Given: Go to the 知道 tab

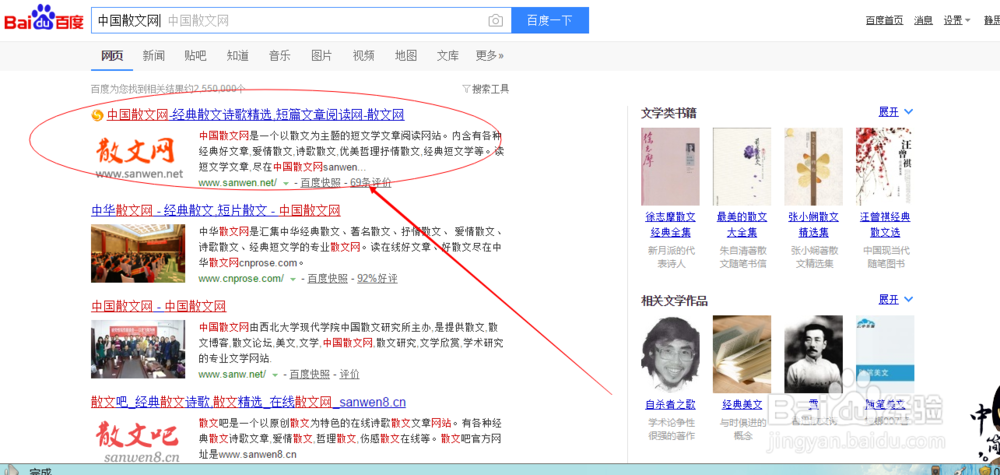Looking at the screenshot, I should pyautogui.click(x=237, y=55).
